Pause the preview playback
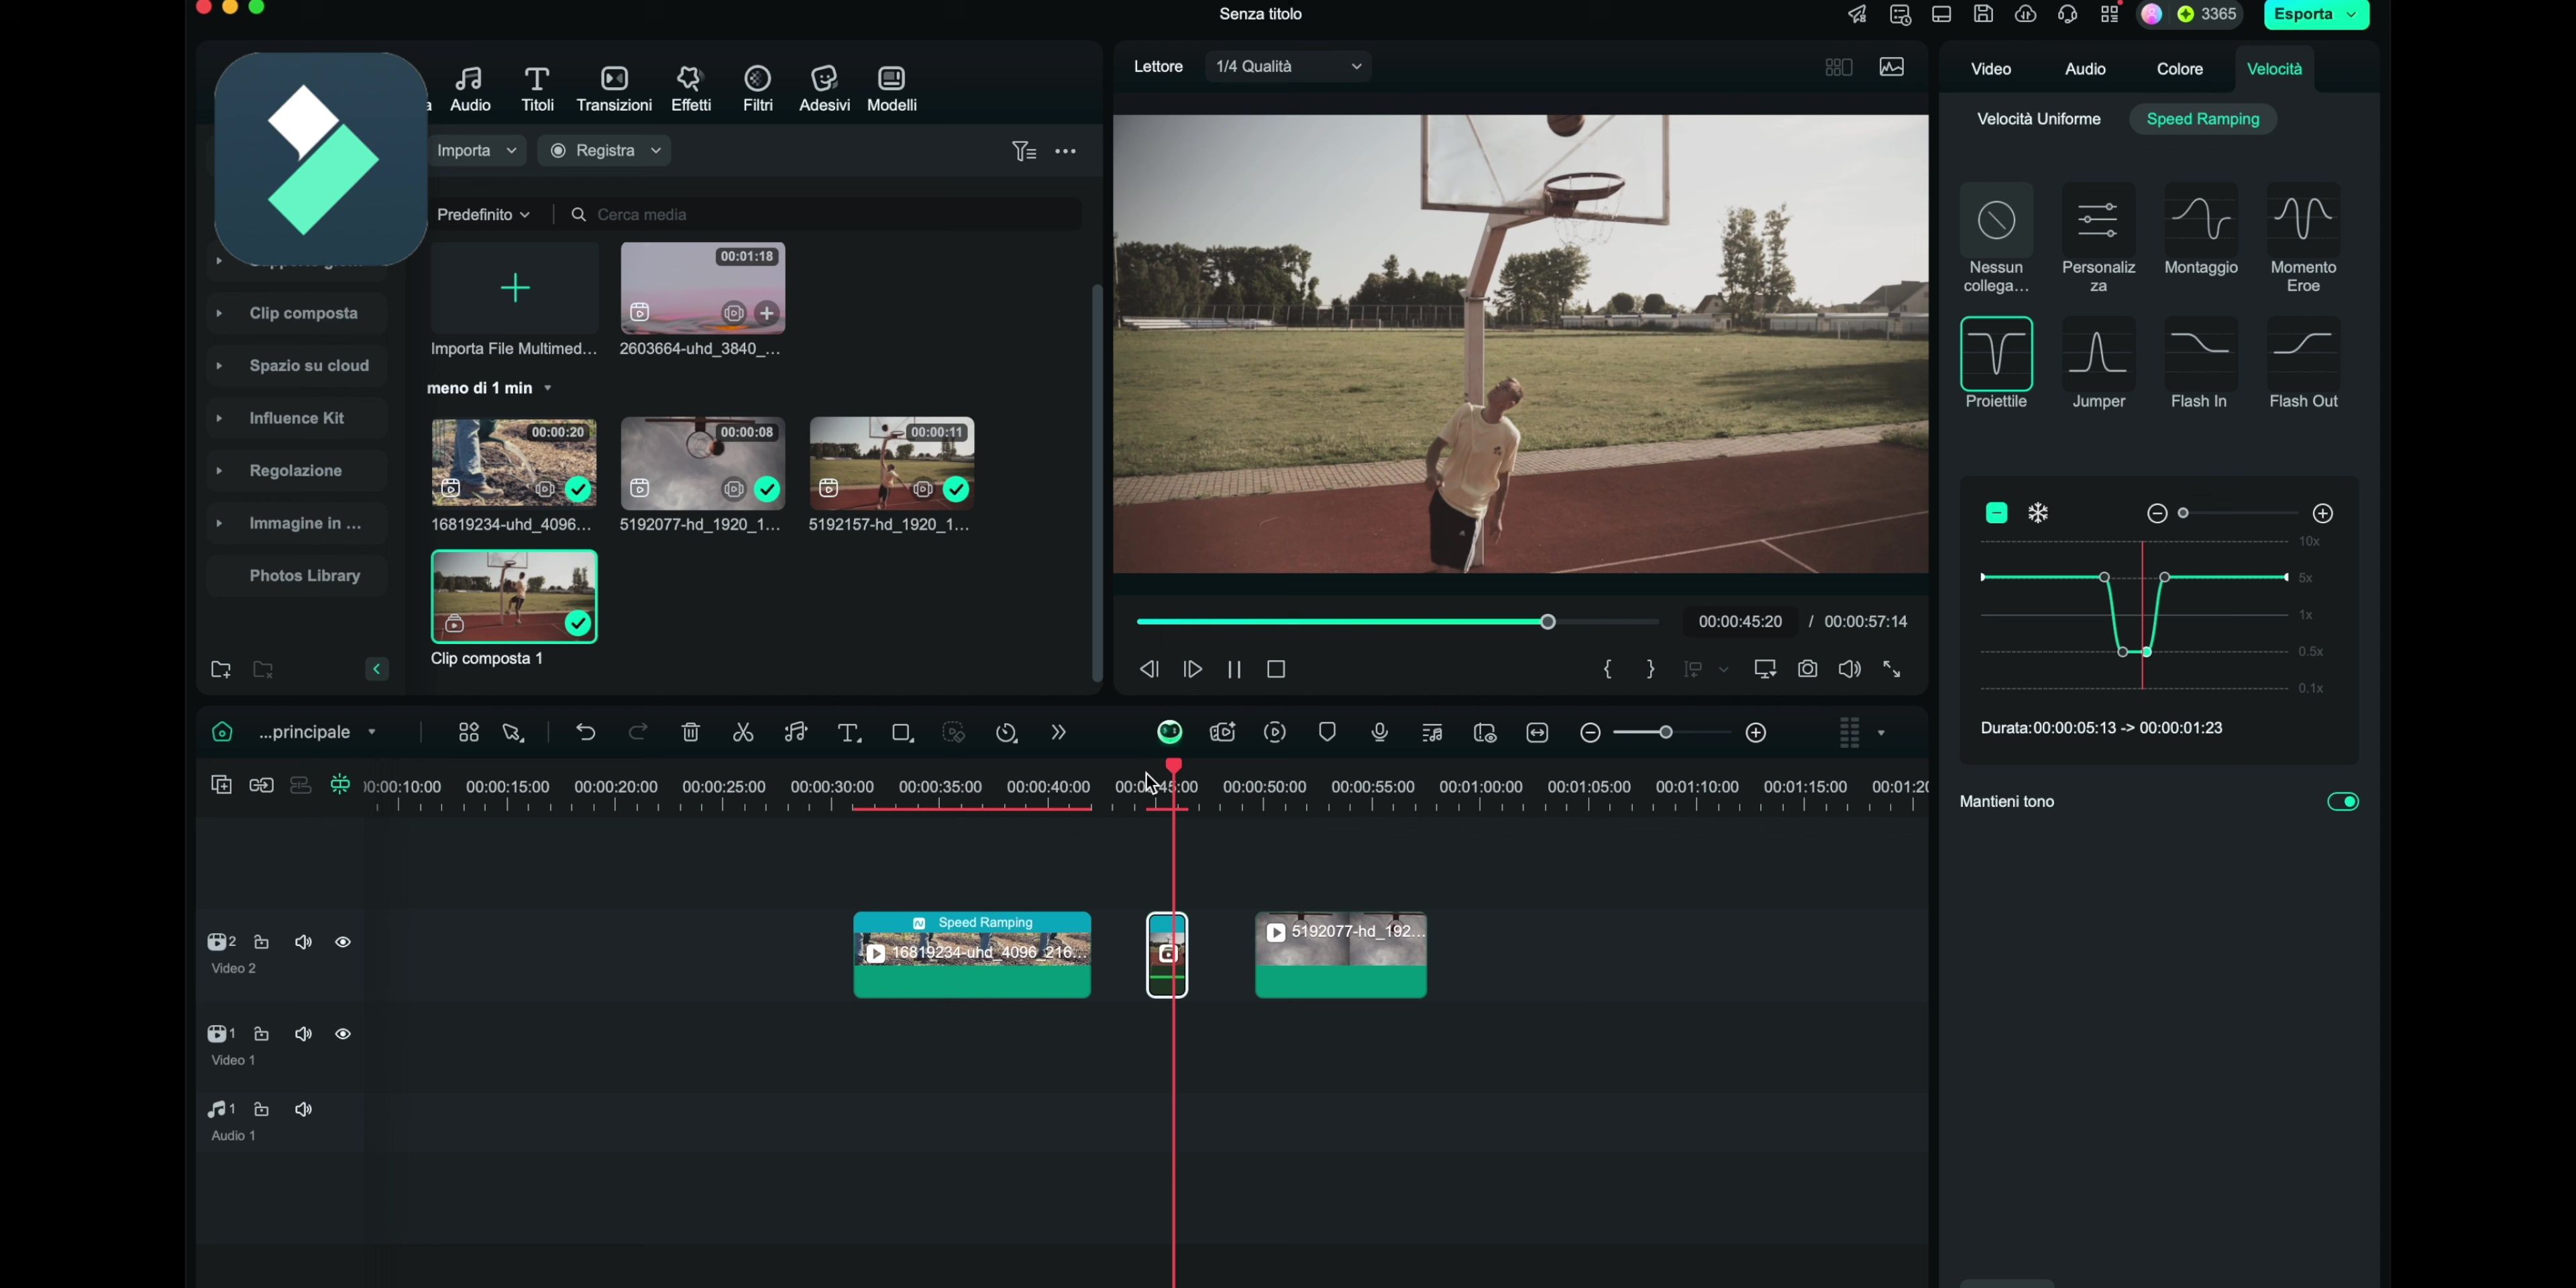 click(x=1233, y=670)
